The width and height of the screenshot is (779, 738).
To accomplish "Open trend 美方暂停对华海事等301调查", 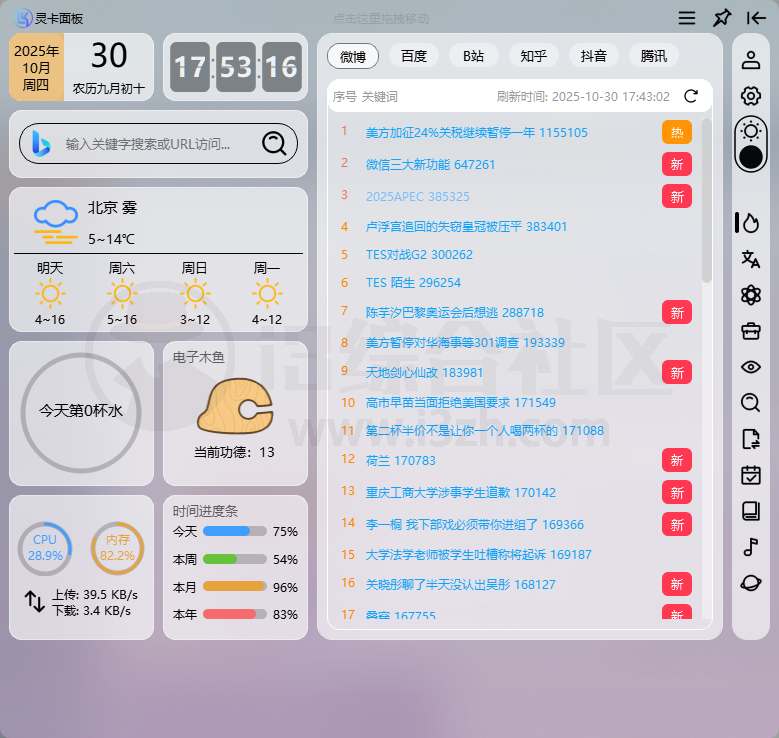I will [x=465, y=342].
